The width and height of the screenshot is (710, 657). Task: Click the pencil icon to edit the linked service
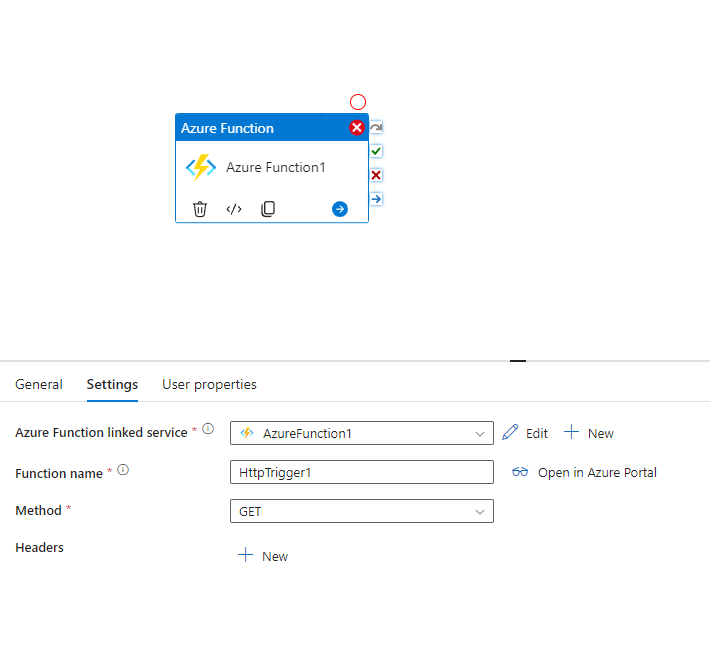coord(510,432)
